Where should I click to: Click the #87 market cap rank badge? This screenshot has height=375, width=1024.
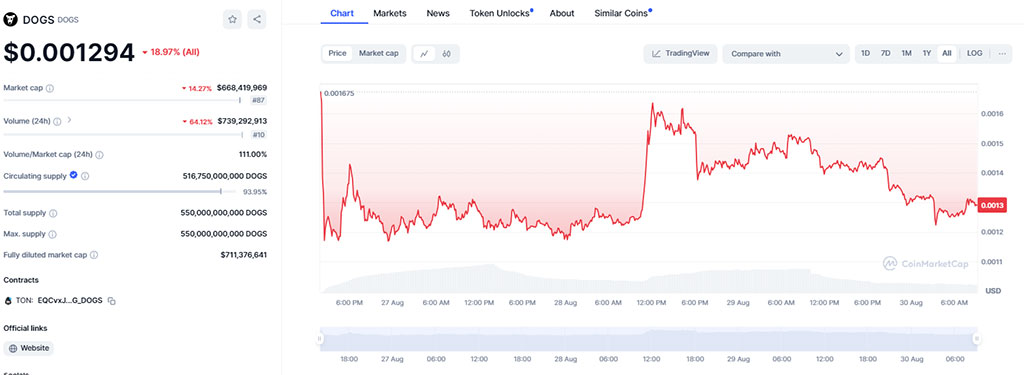258,101
